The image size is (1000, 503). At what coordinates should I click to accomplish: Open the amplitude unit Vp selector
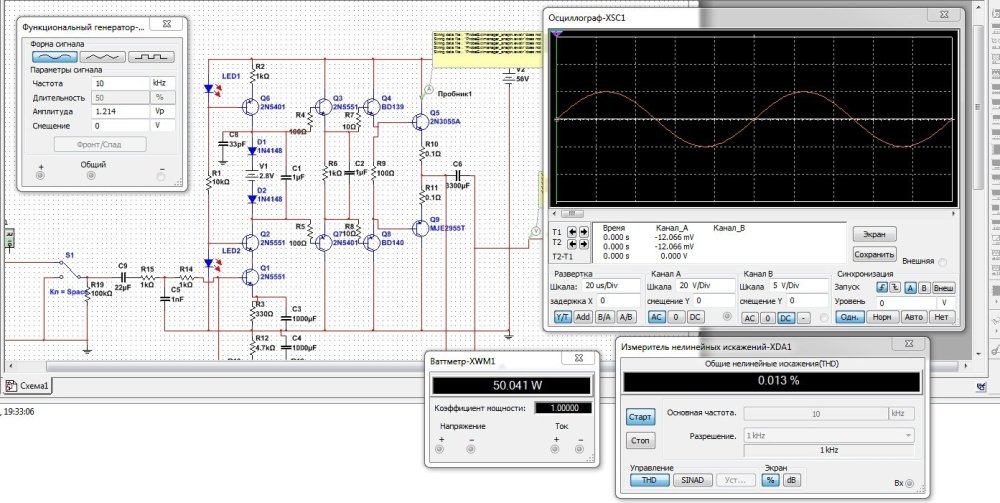159,112
